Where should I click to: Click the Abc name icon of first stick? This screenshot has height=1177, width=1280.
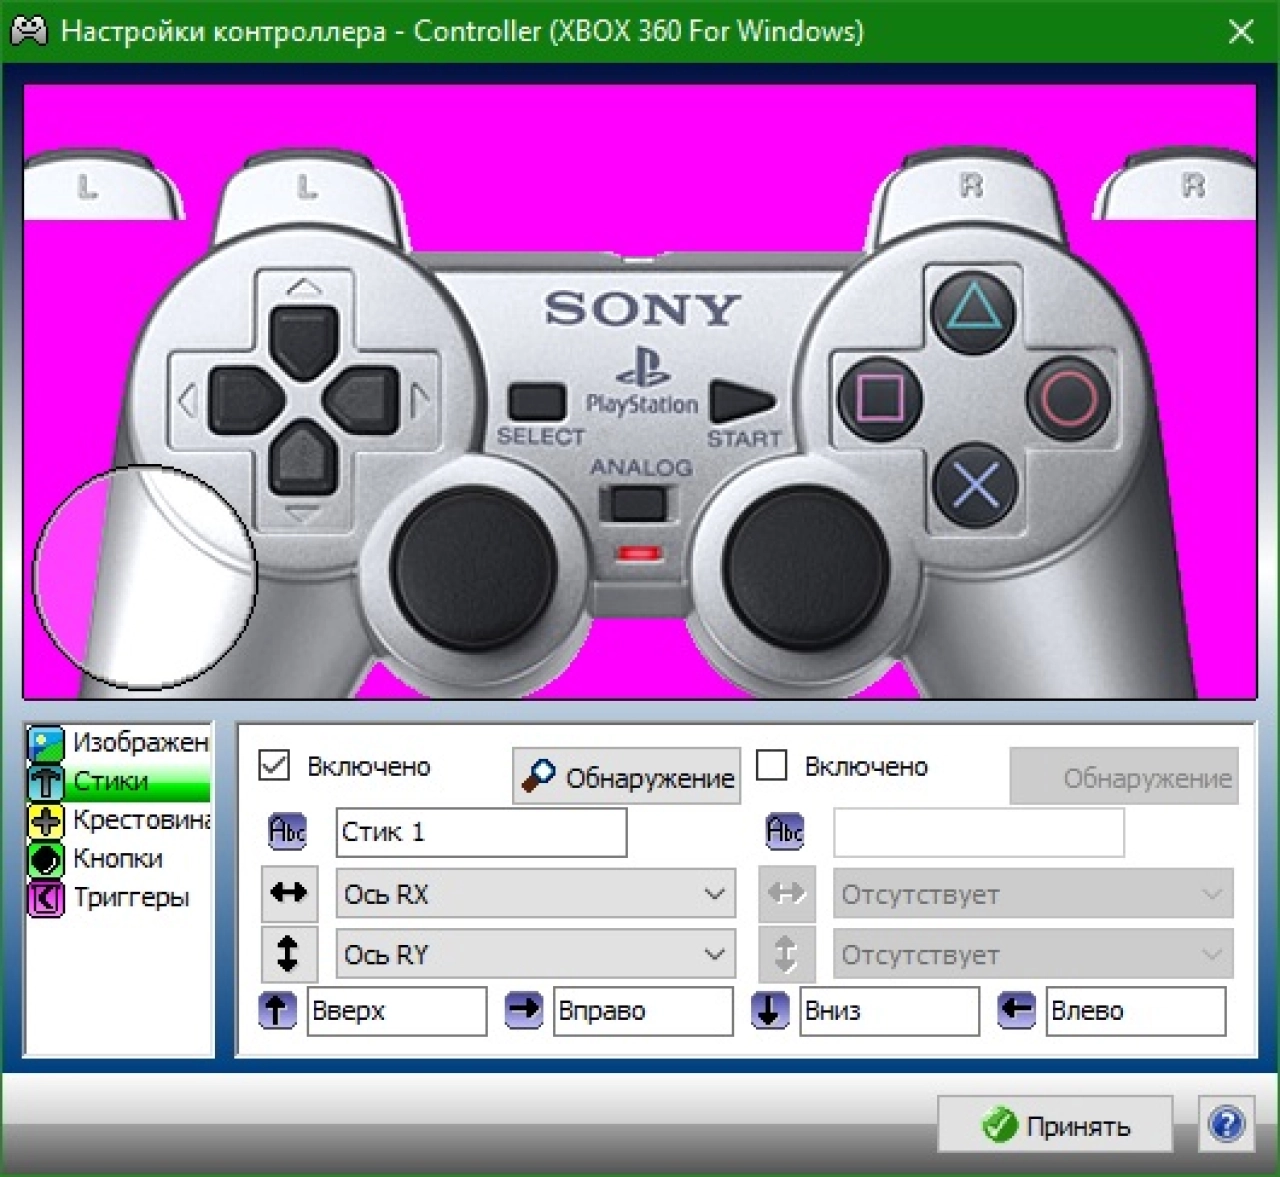pos(288,831)
